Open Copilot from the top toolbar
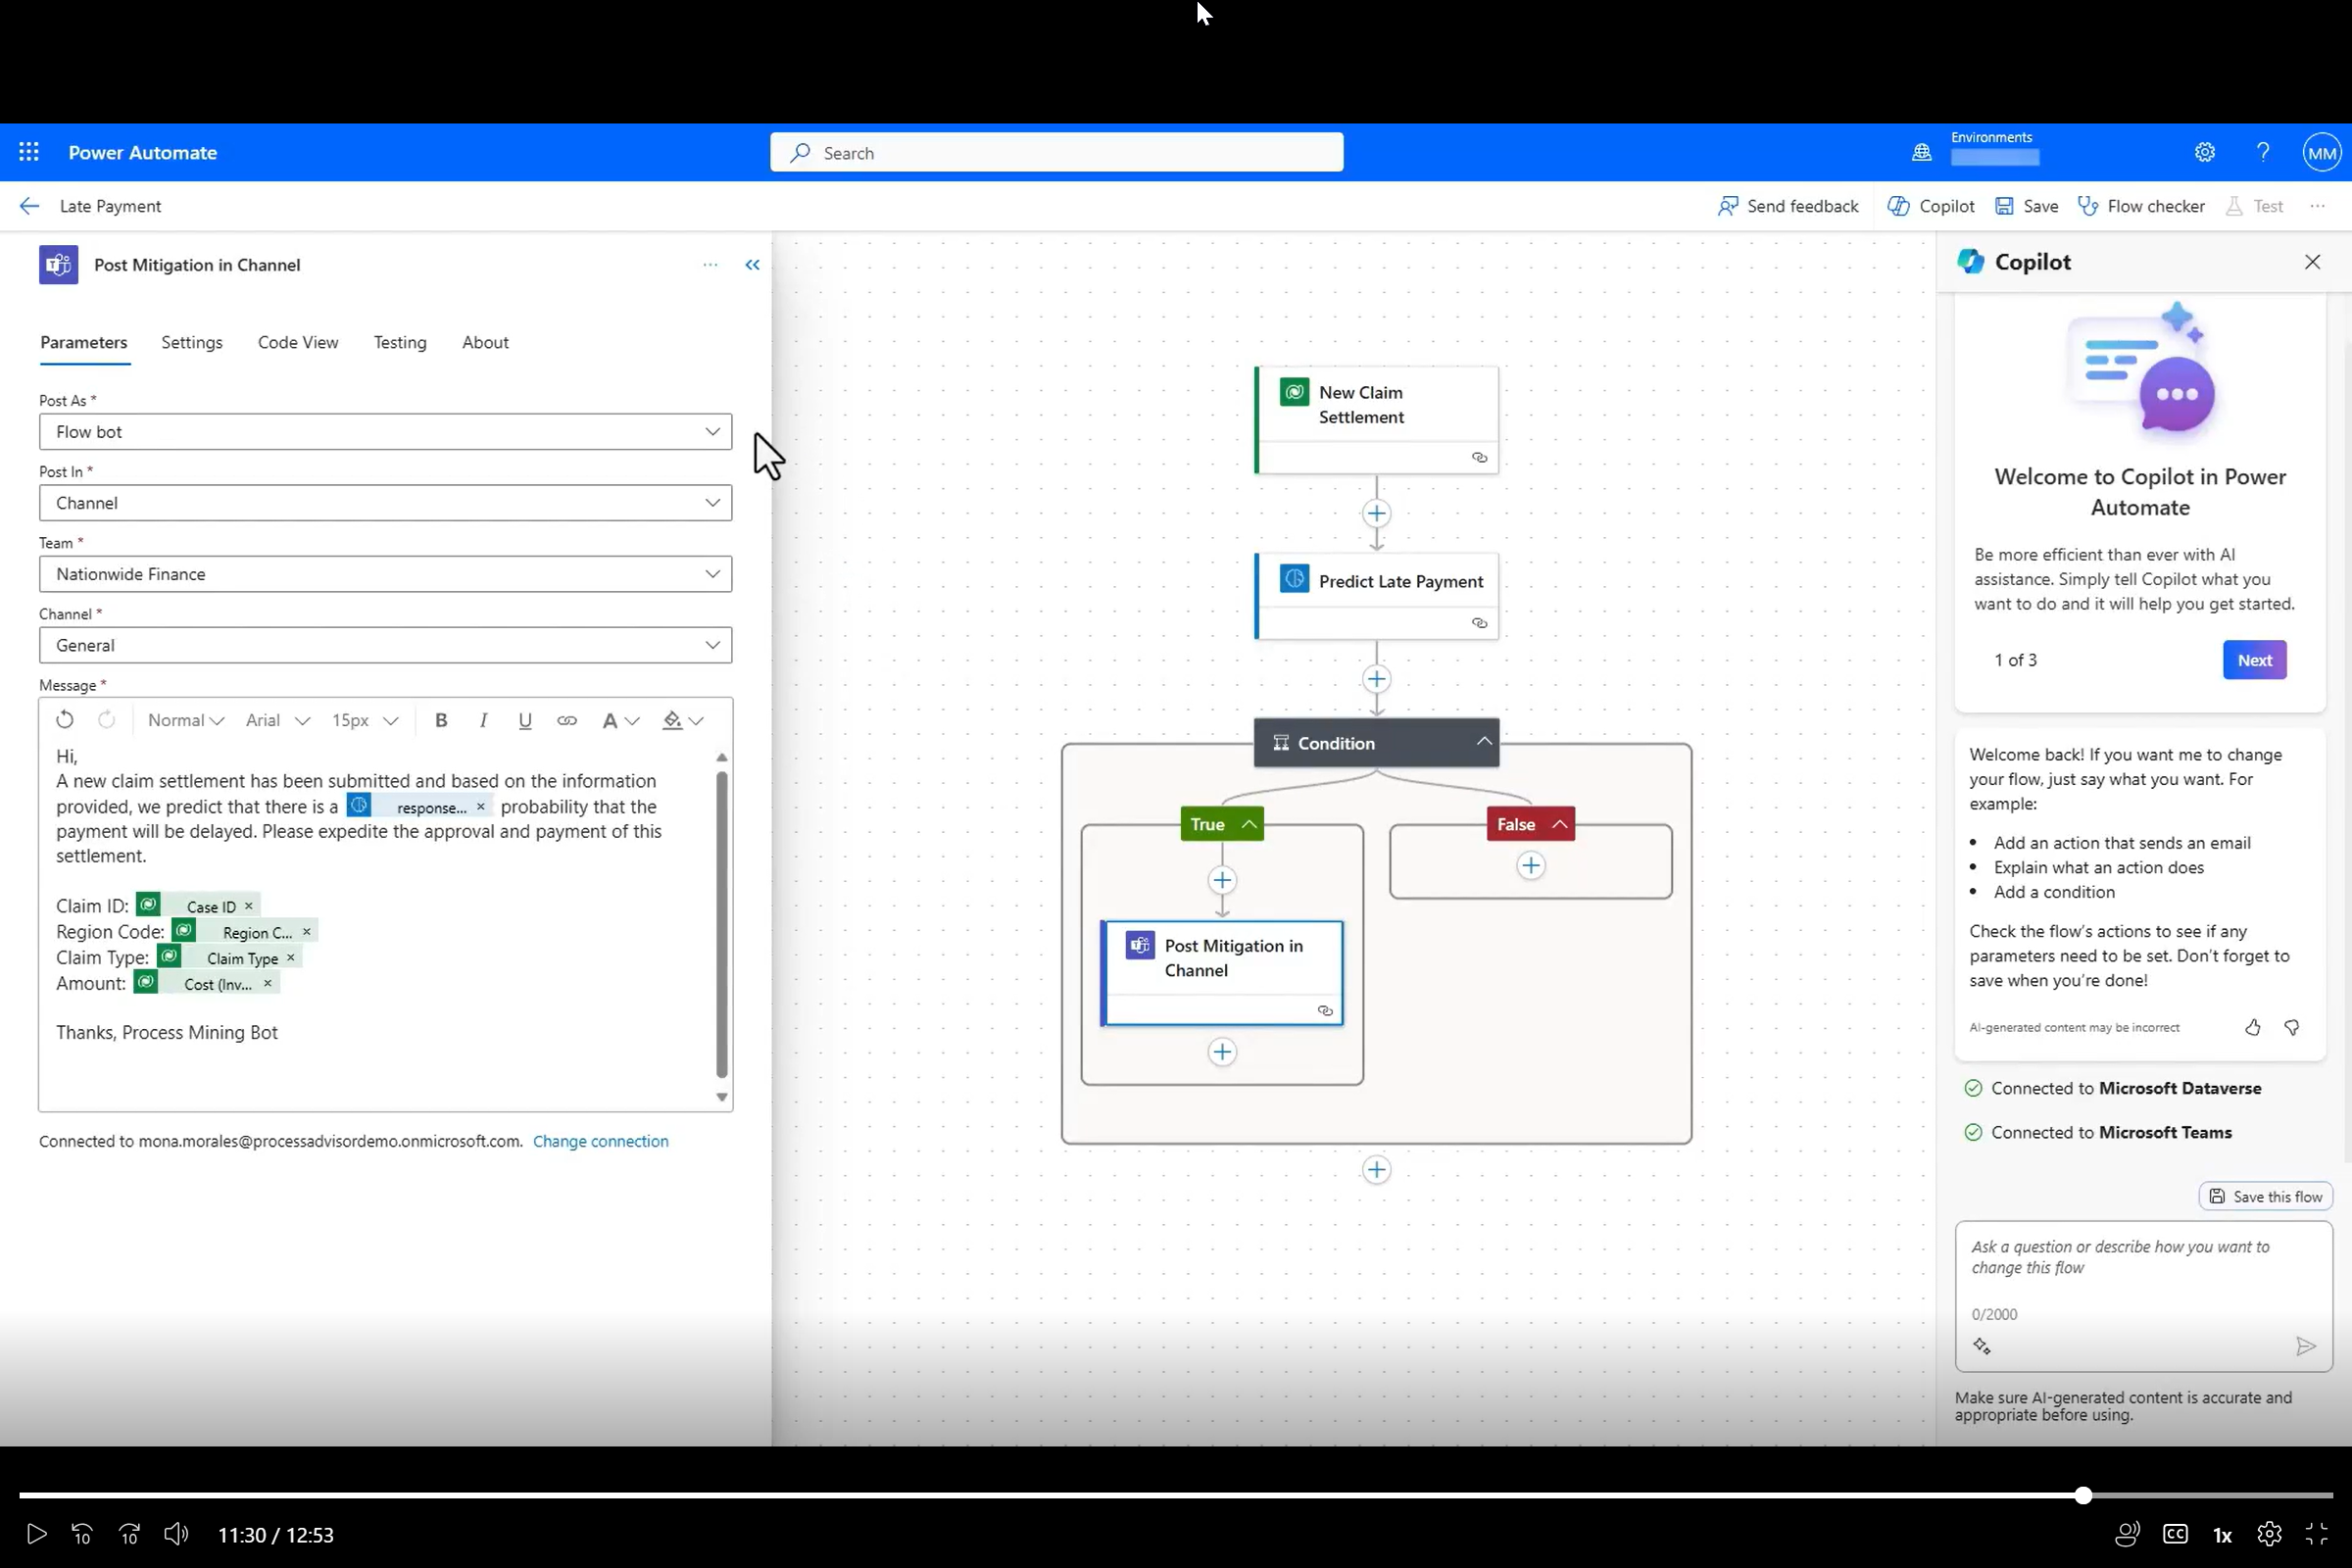The image size is (2352, 1568). 1930,206
